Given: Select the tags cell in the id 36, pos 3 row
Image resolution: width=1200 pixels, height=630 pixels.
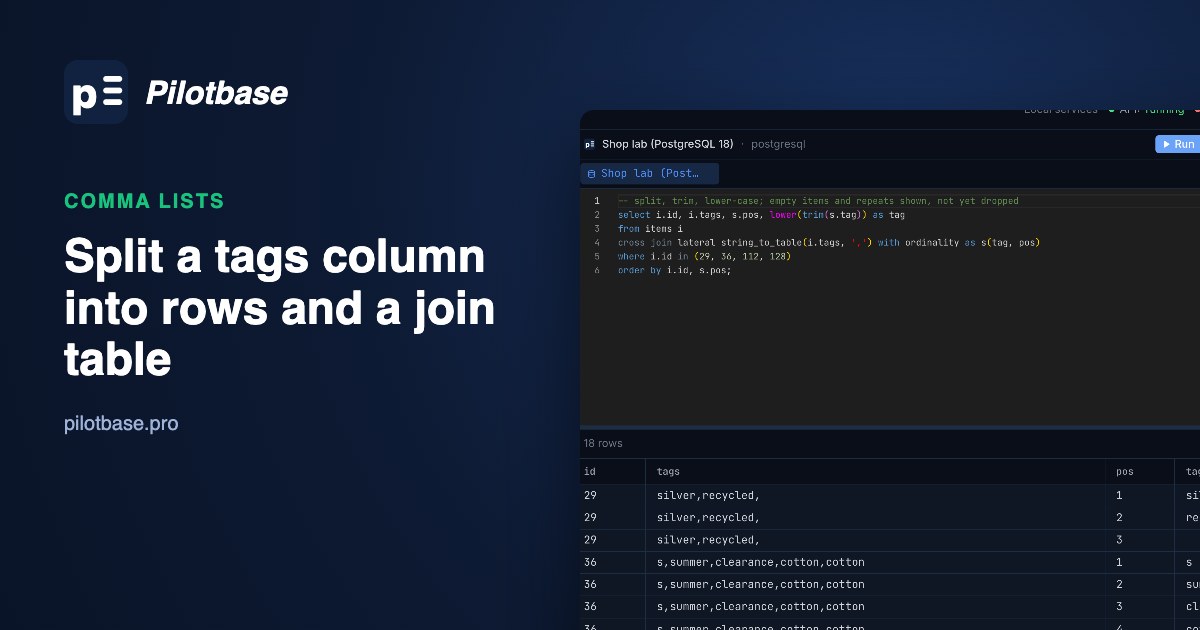Looking at the screenshot, I should point(876,606).
